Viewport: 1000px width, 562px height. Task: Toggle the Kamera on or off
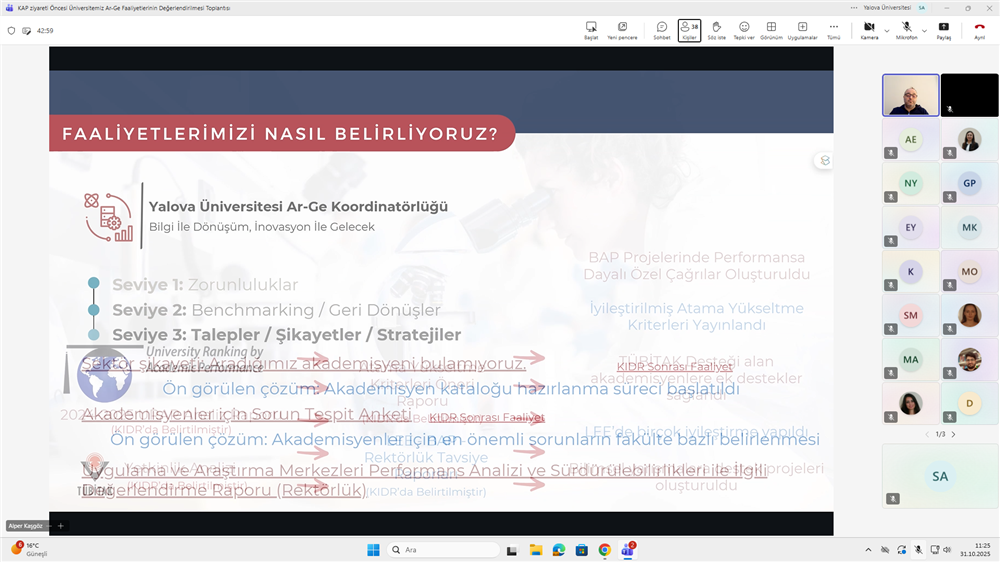pyautogui.click(x=868, y=29)
